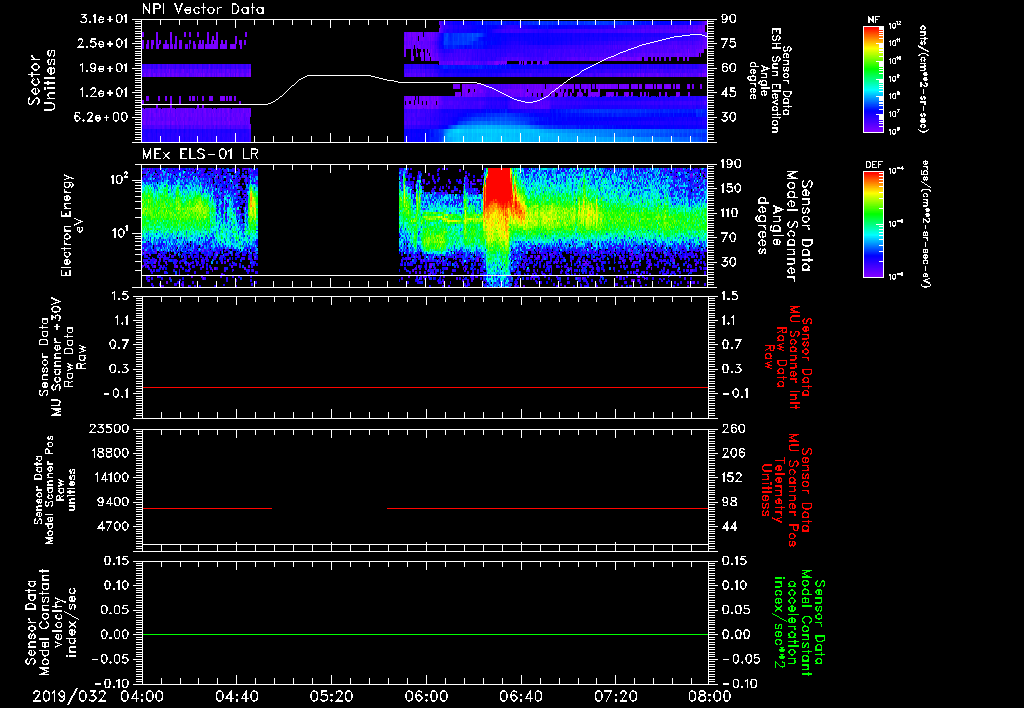Click the 98 telemetry tick label
The image size is (1024, 708).
click(x=729, y=502)
